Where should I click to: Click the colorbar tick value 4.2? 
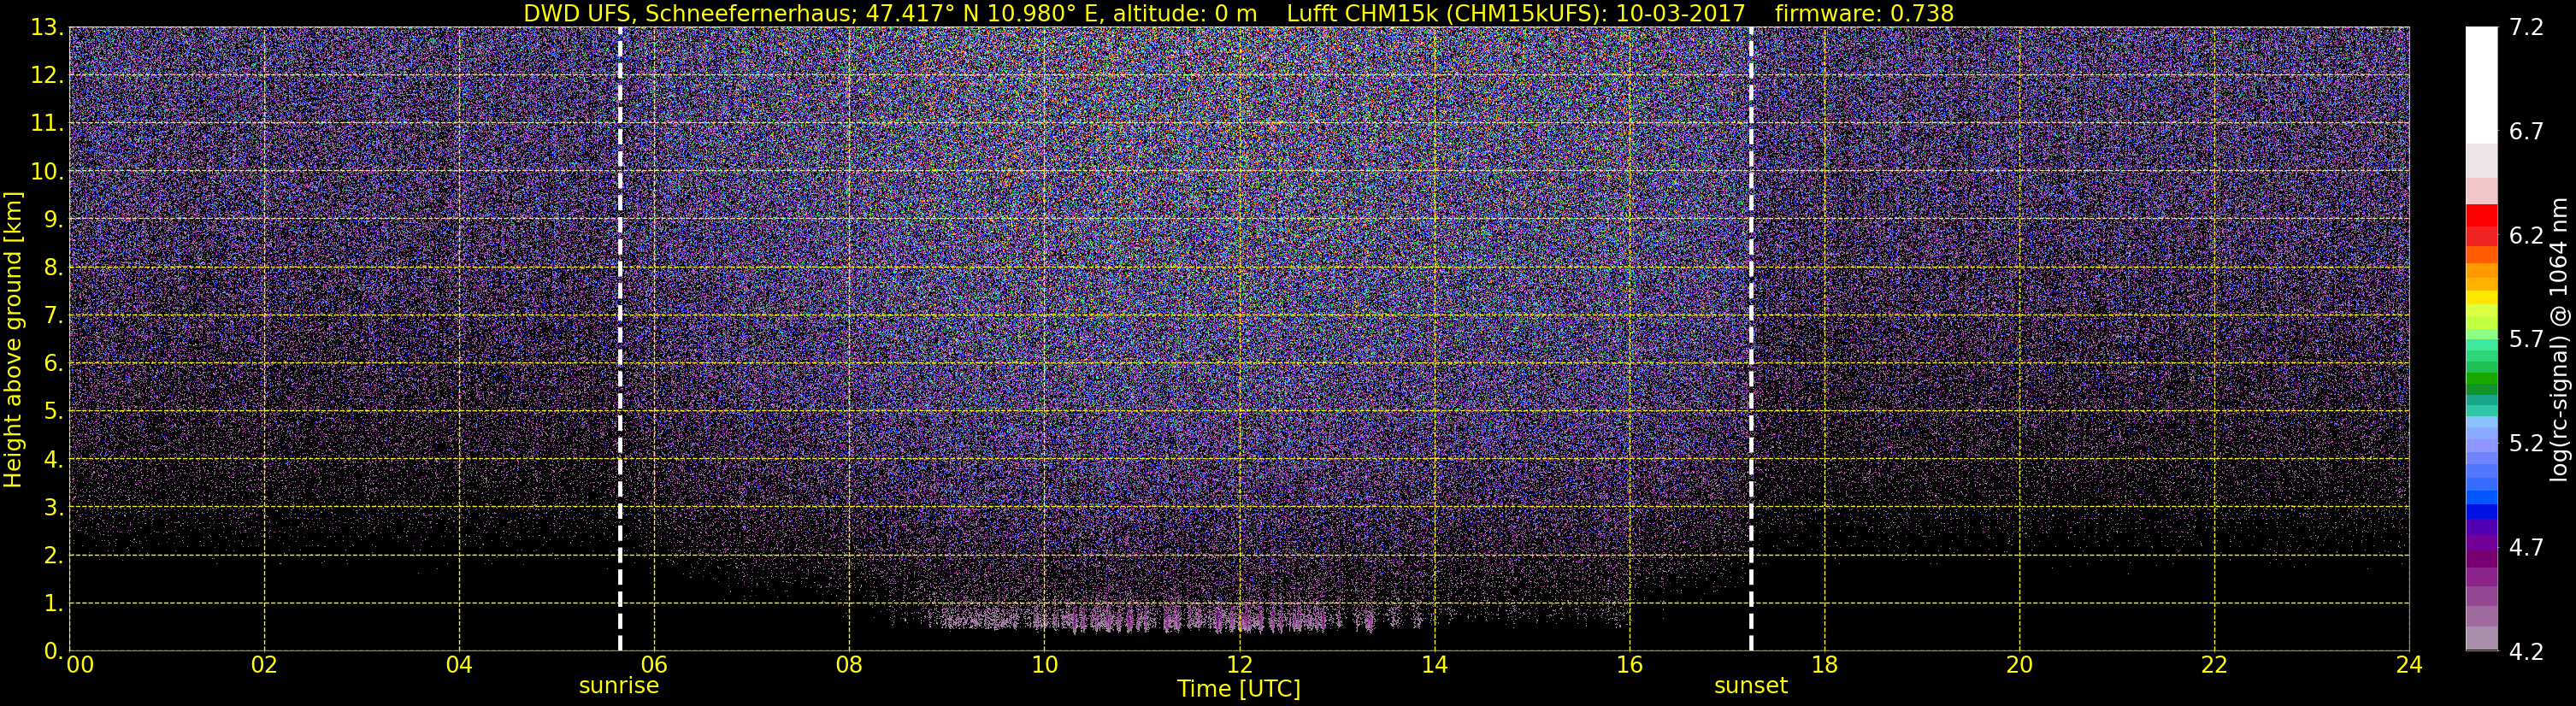pos(2526,652)
